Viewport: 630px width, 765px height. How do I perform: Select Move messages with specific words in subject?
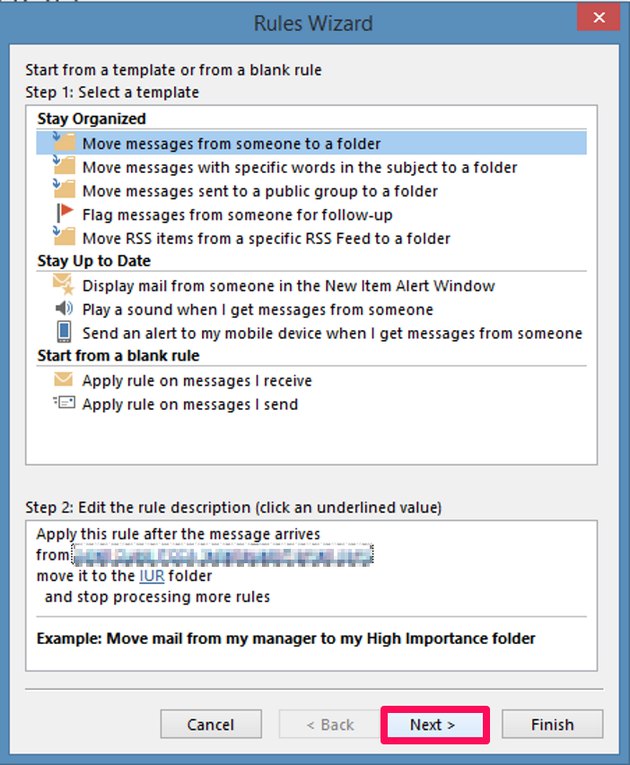300,167
